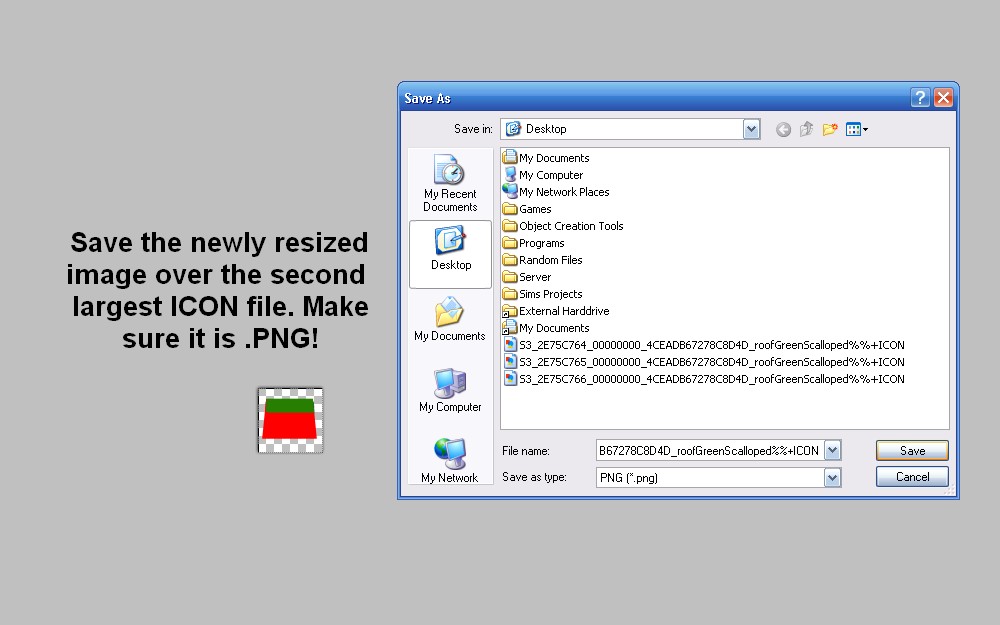Click the Back navigation arrow icon

click(783, 129)
